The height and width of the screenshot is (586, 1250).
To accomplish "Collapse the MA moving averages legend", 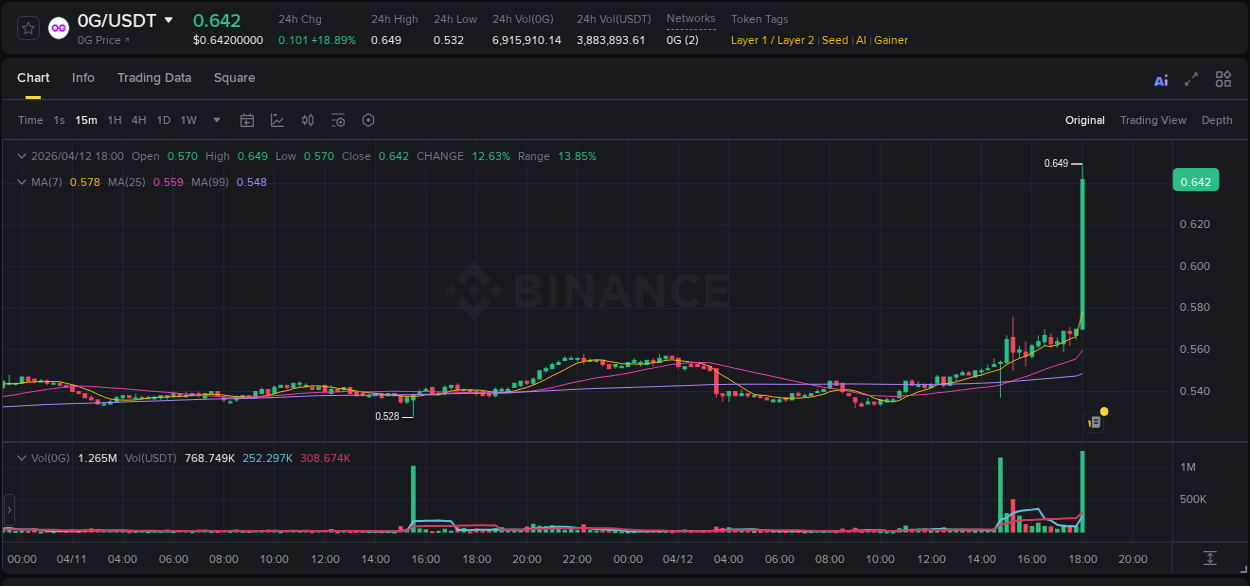I will pos(21,182).
